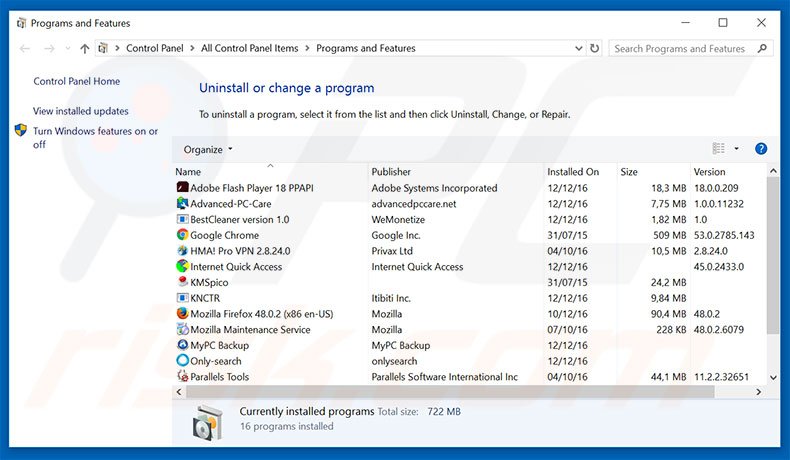Sort programs by Installed On column
Image resolution: width=790 pixels, height=460 pixels.
(573, 172)
